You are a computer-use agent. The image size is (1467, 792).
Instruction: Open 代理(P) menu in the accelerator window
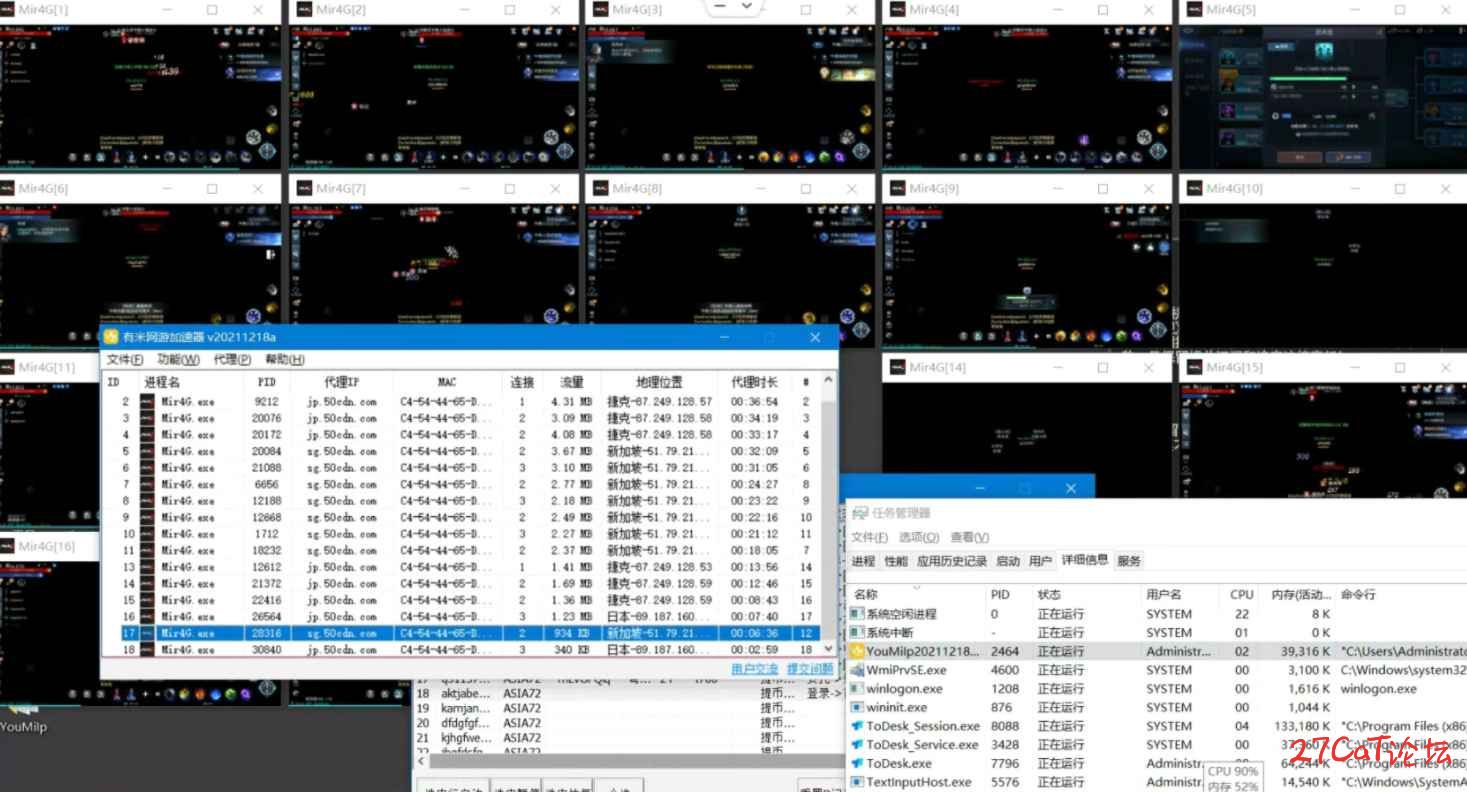pyautogui.click(x=232, y=360)
